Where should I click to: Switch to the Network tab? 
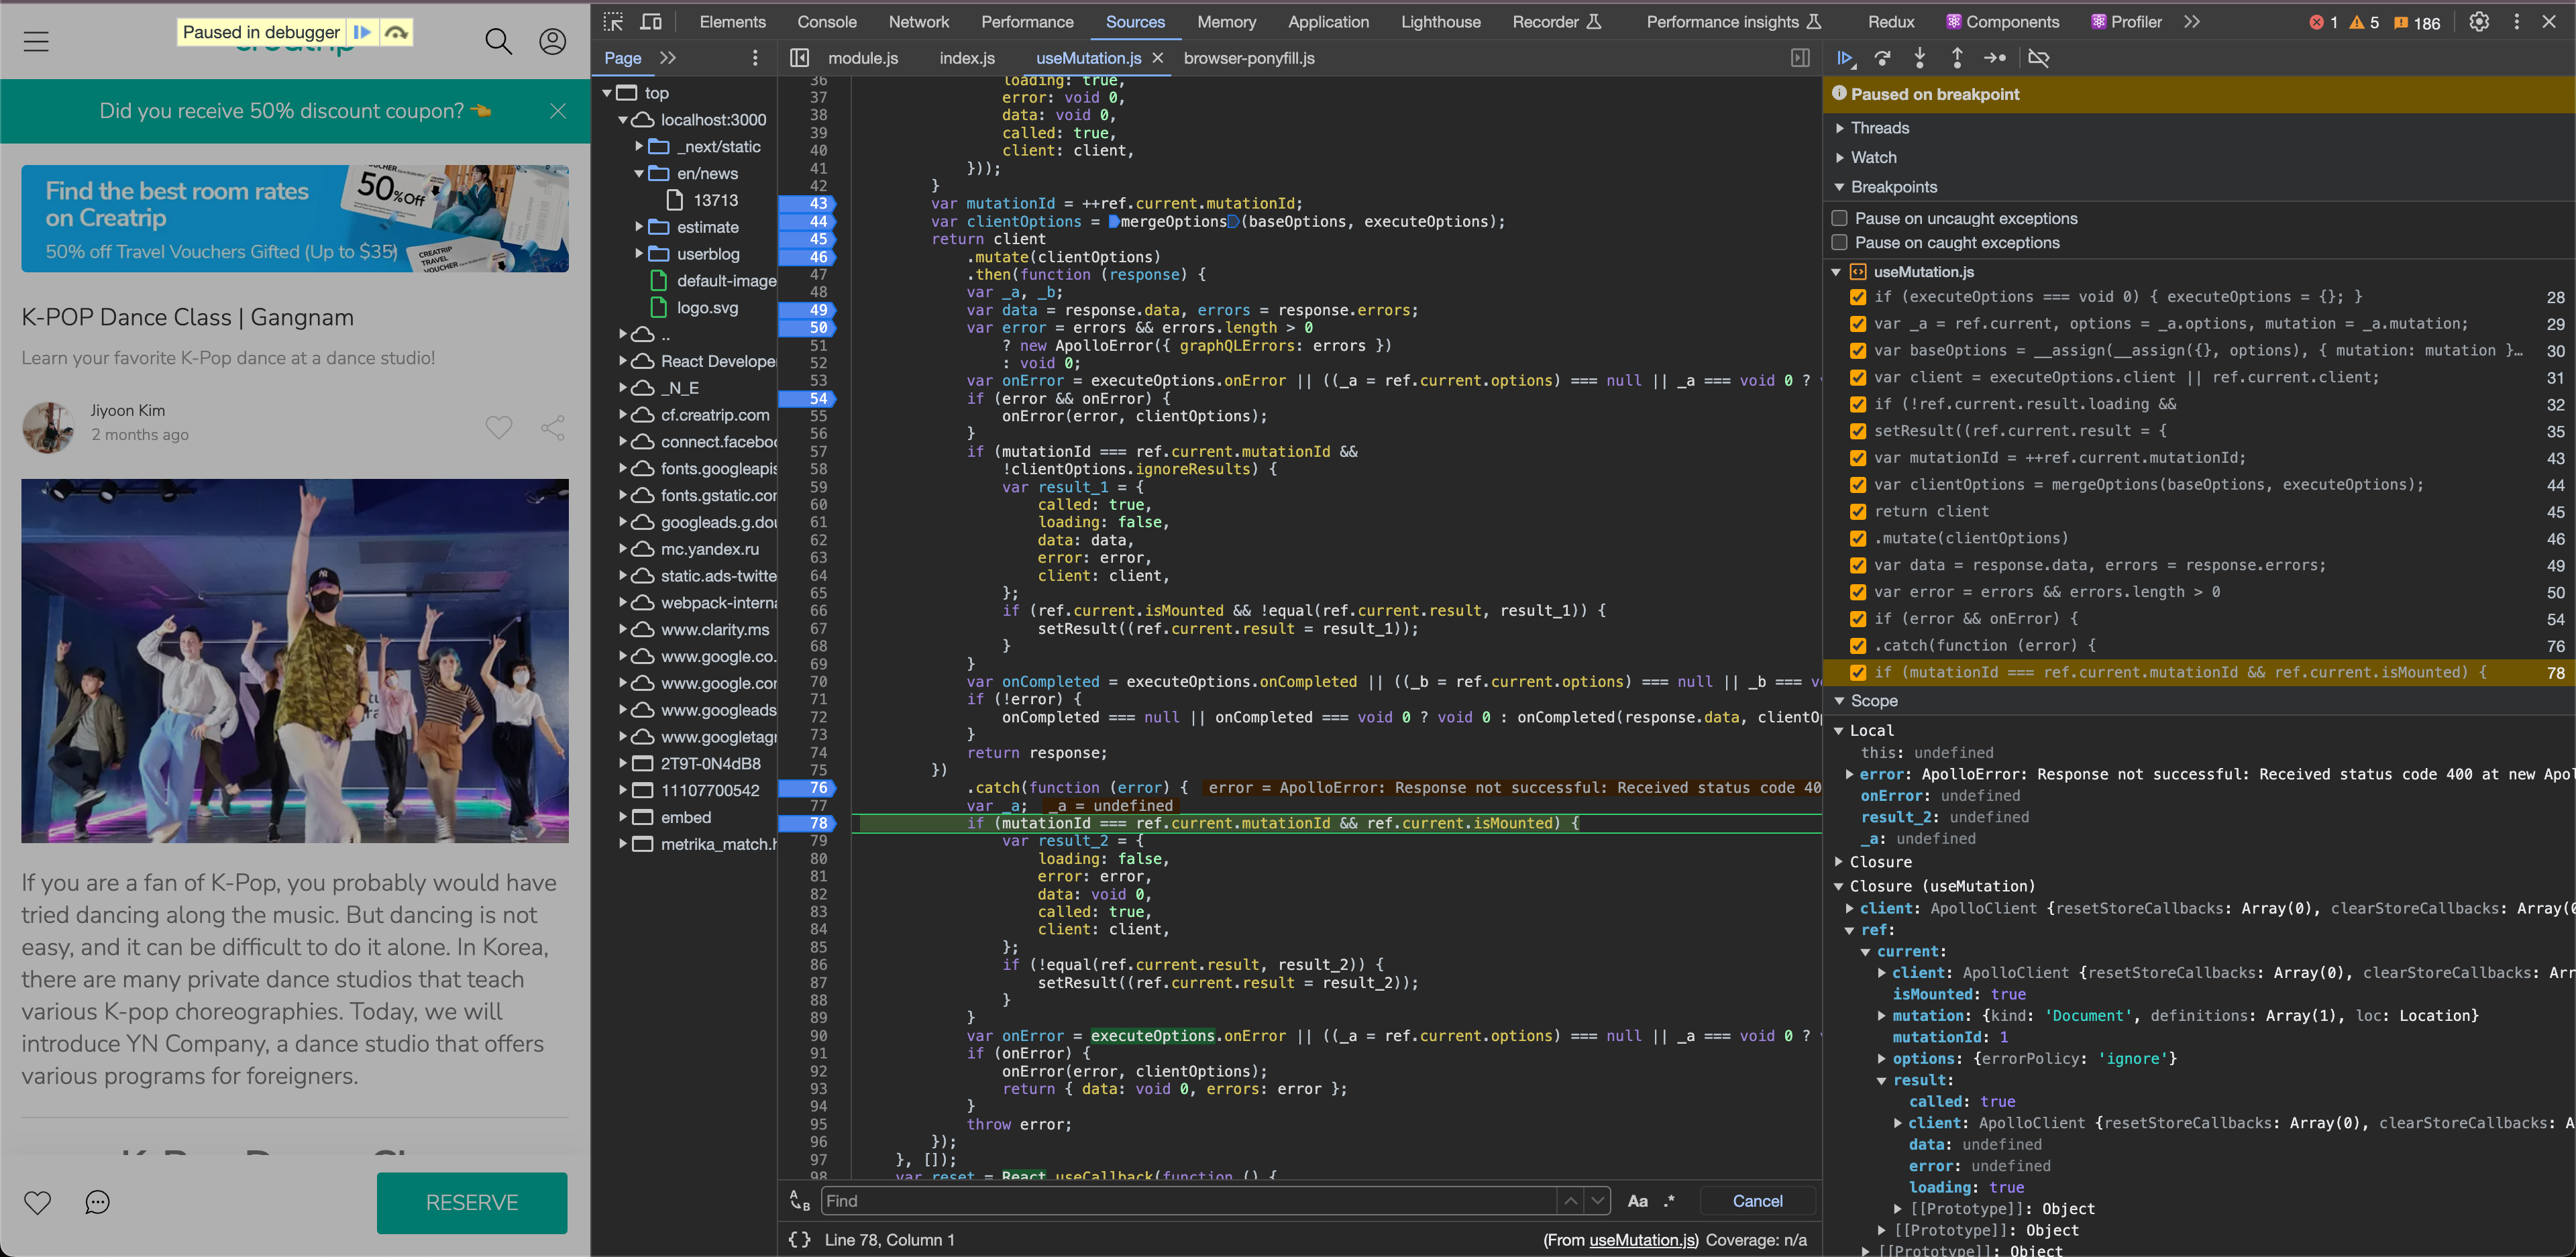918,21
